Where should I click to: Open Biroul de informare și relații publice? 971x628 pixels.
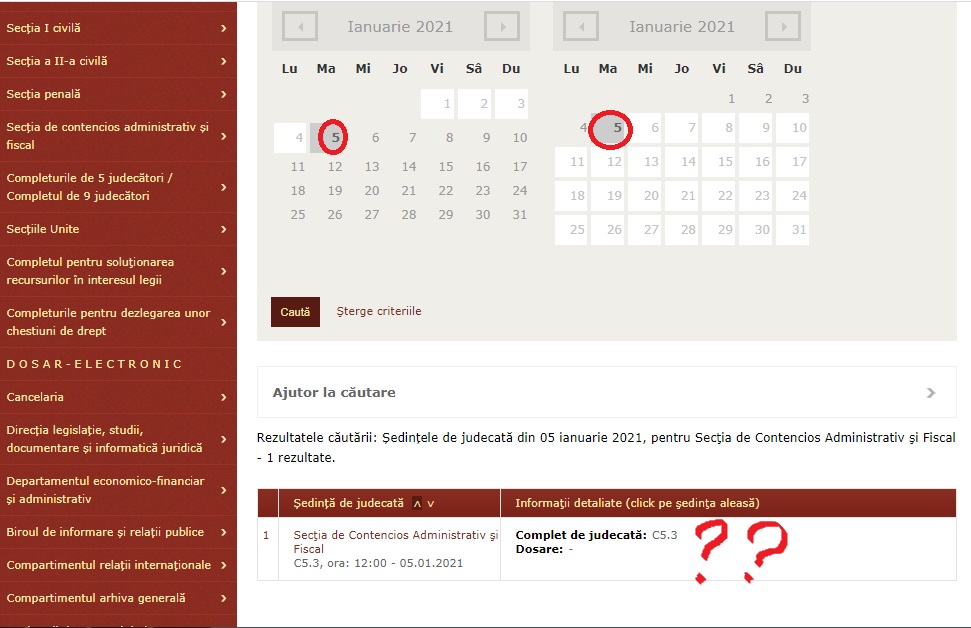pos(105,532)
